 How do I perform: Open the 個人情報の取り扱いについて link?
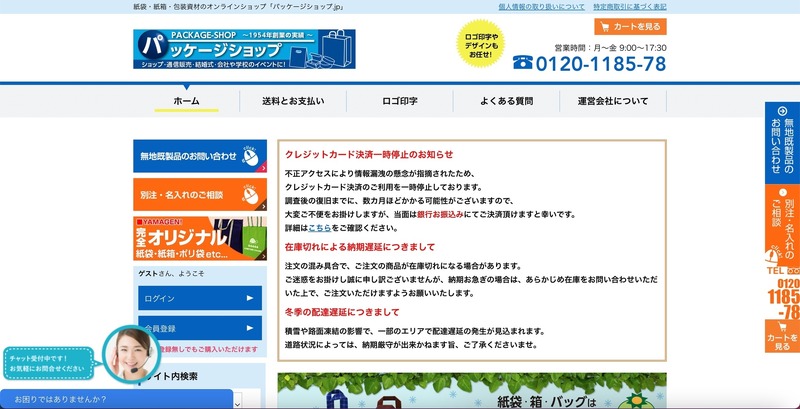(541, 6)
